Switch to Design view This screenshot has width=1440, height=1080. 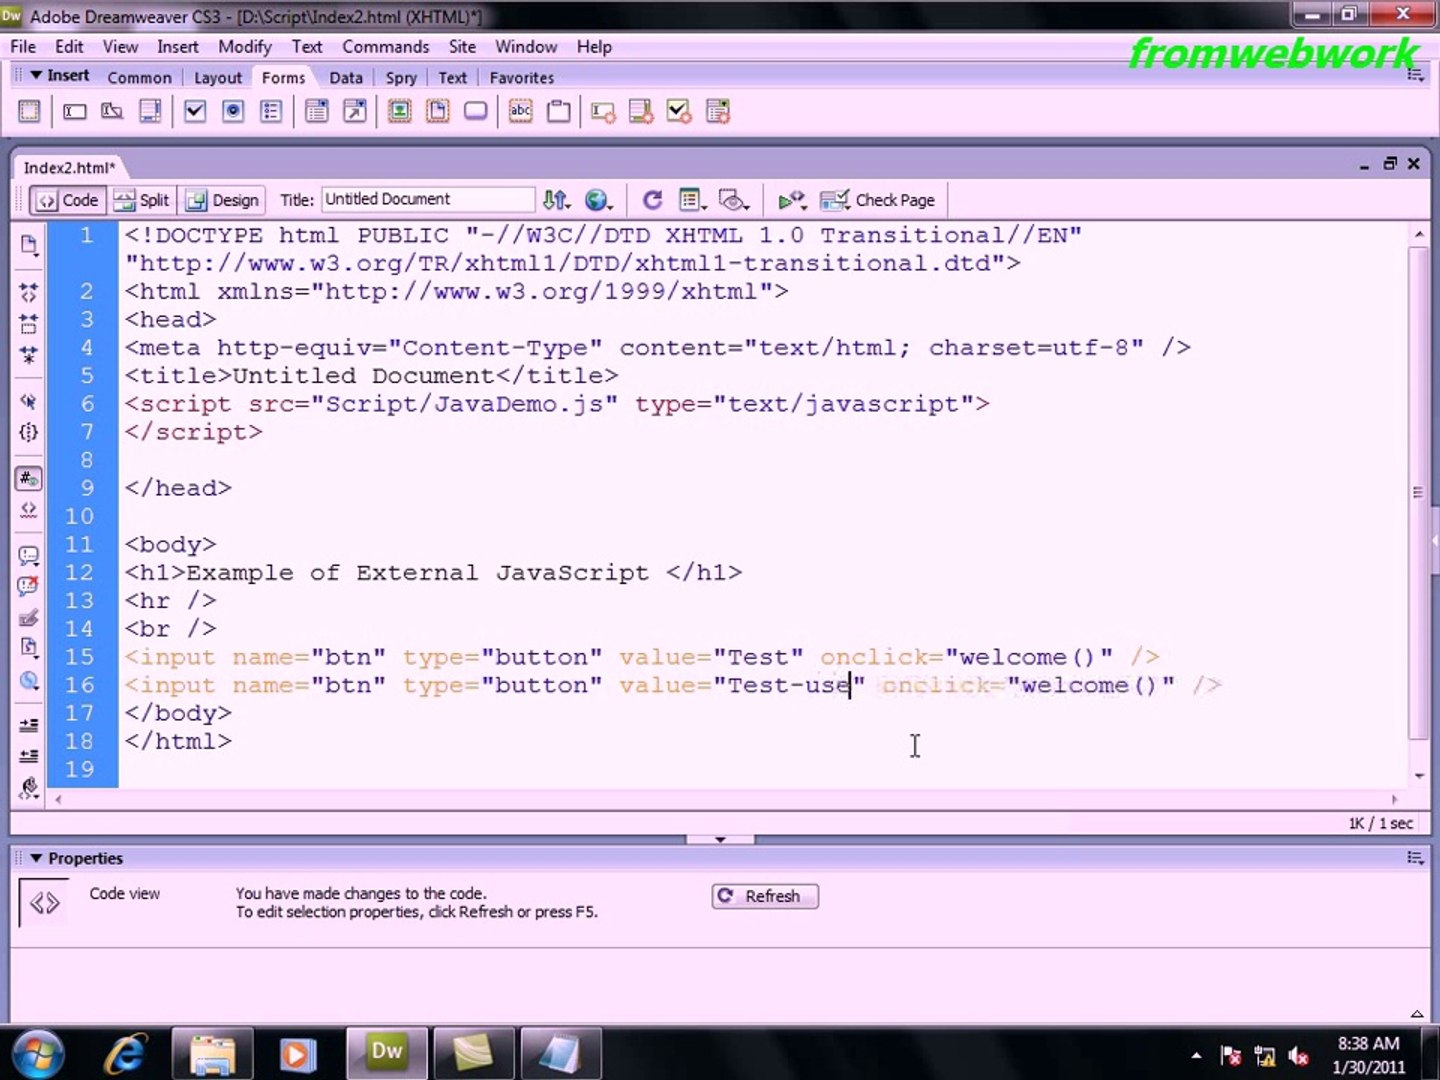pyautogui.click(x=223, y=200)
